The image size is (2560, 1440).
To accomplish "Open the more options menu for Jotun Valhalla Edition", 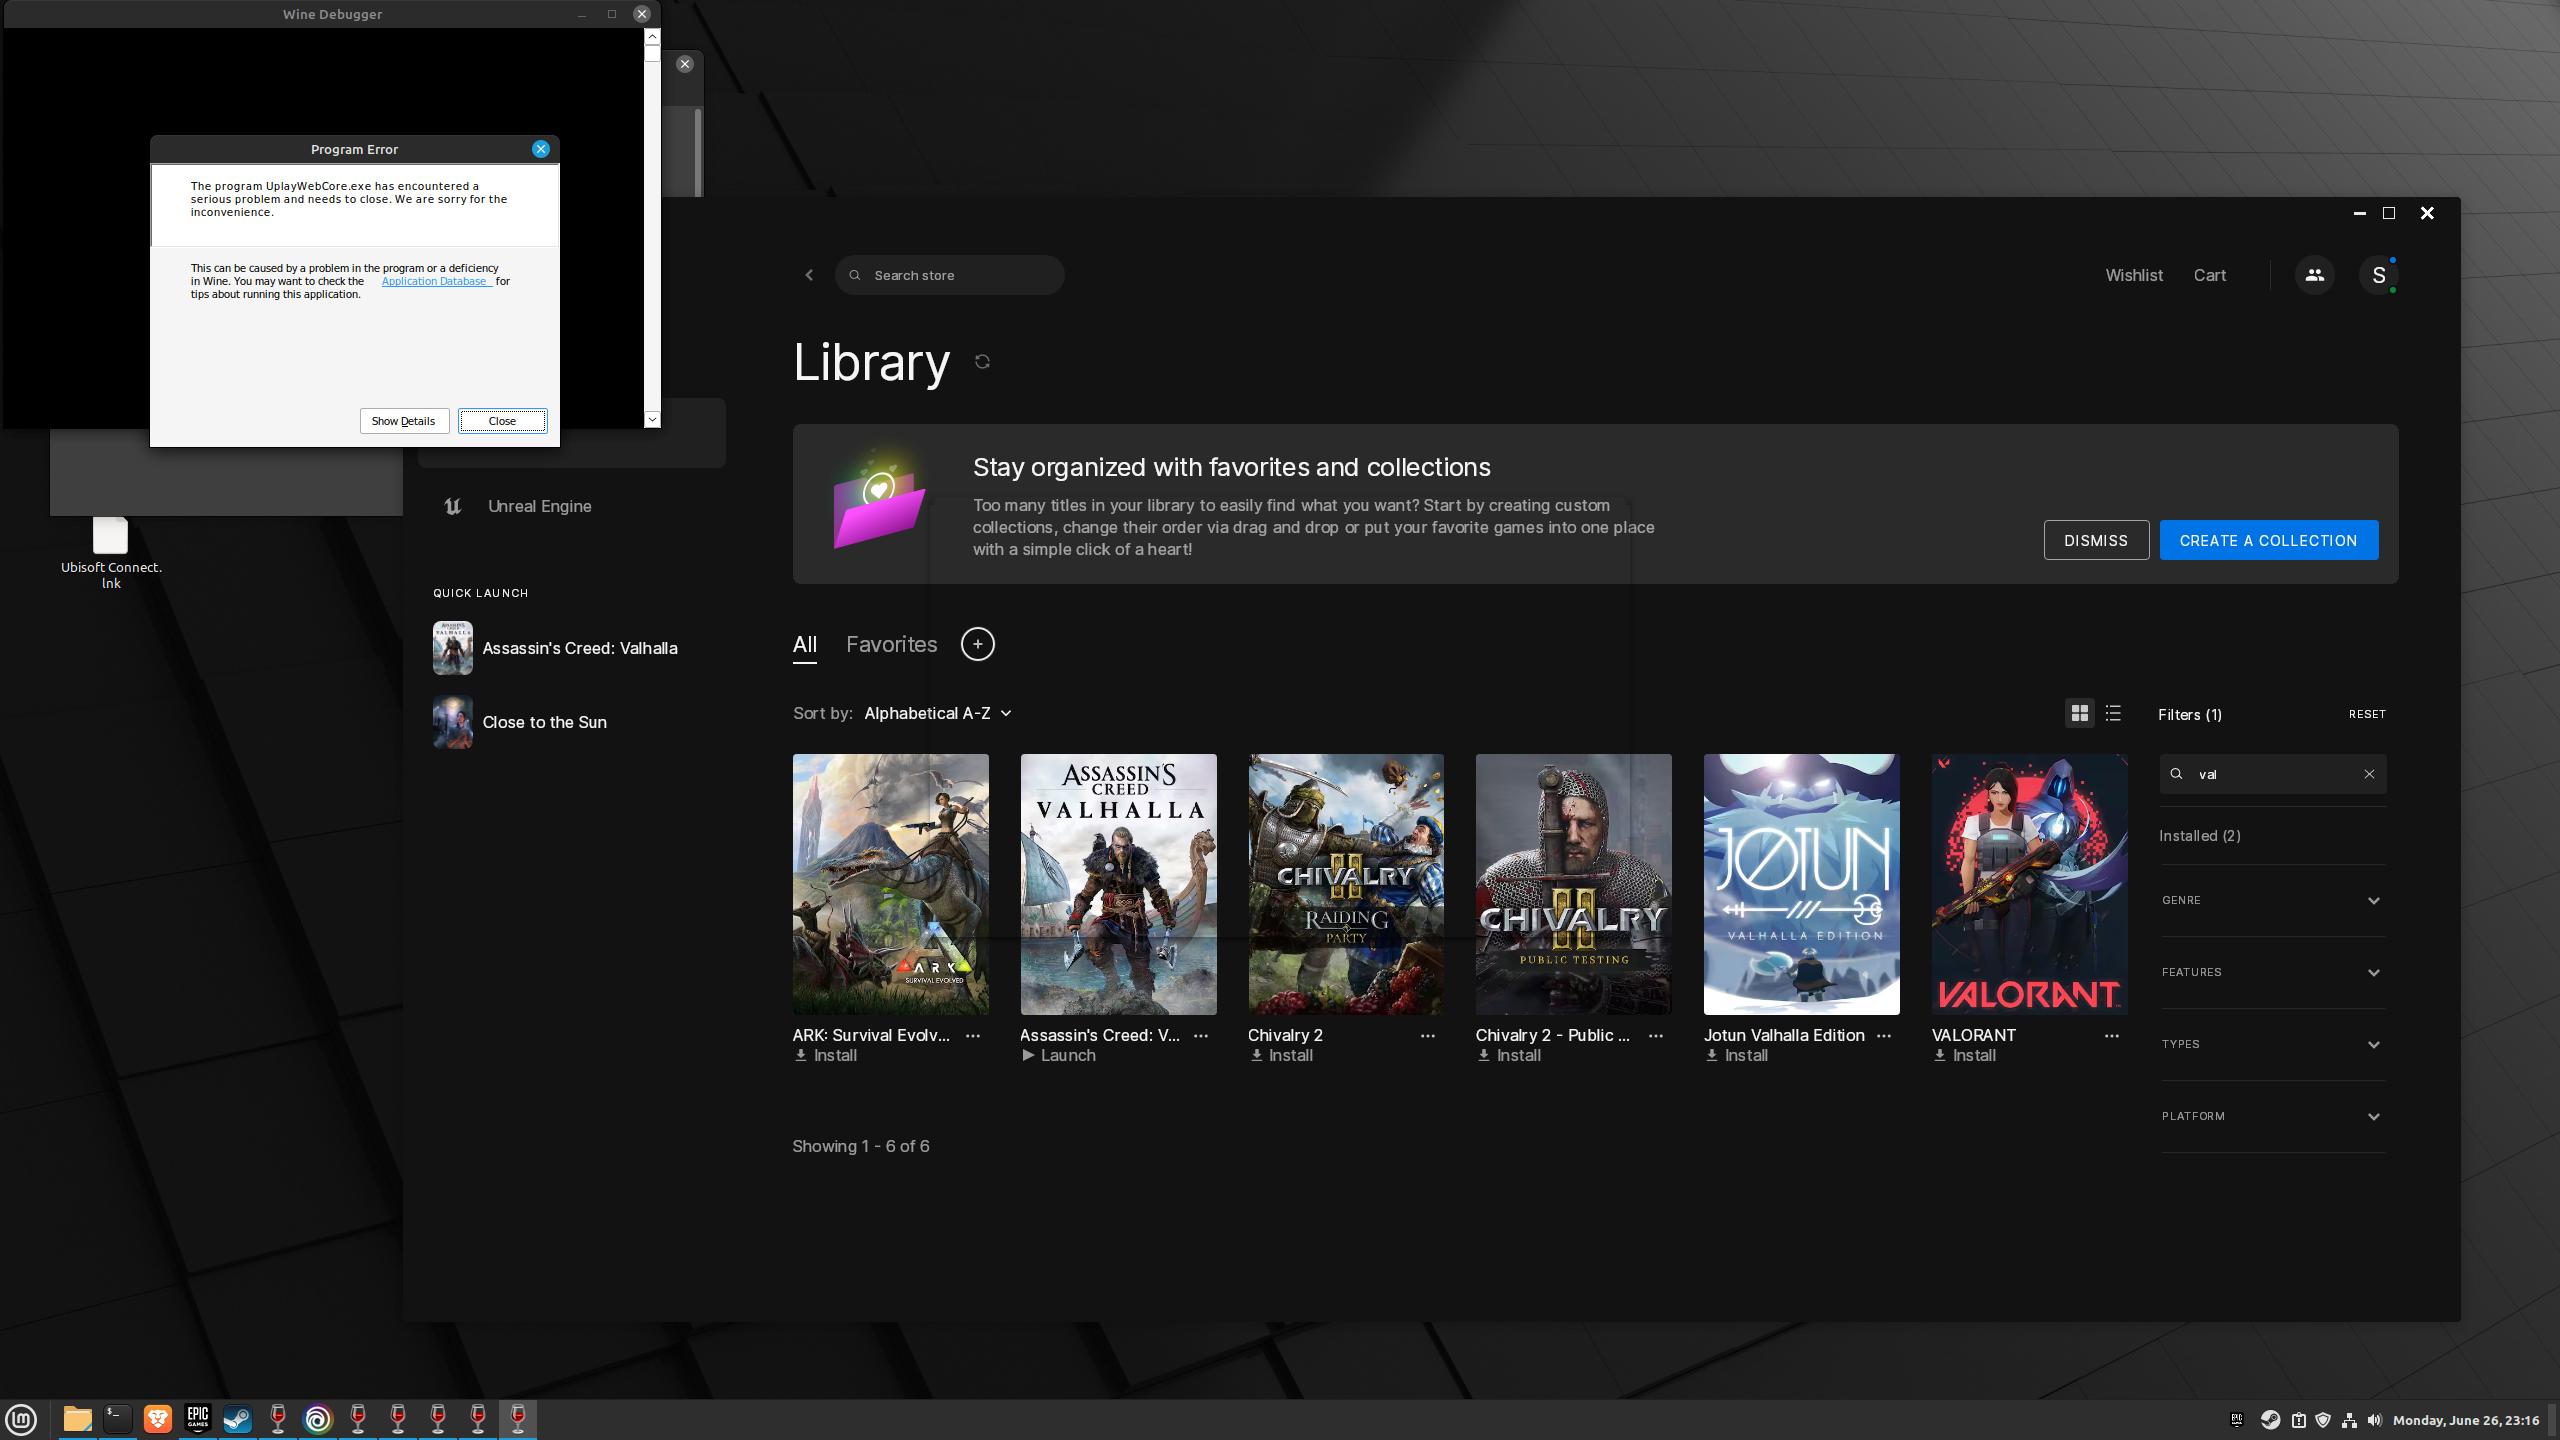I will [1883, 1036].
